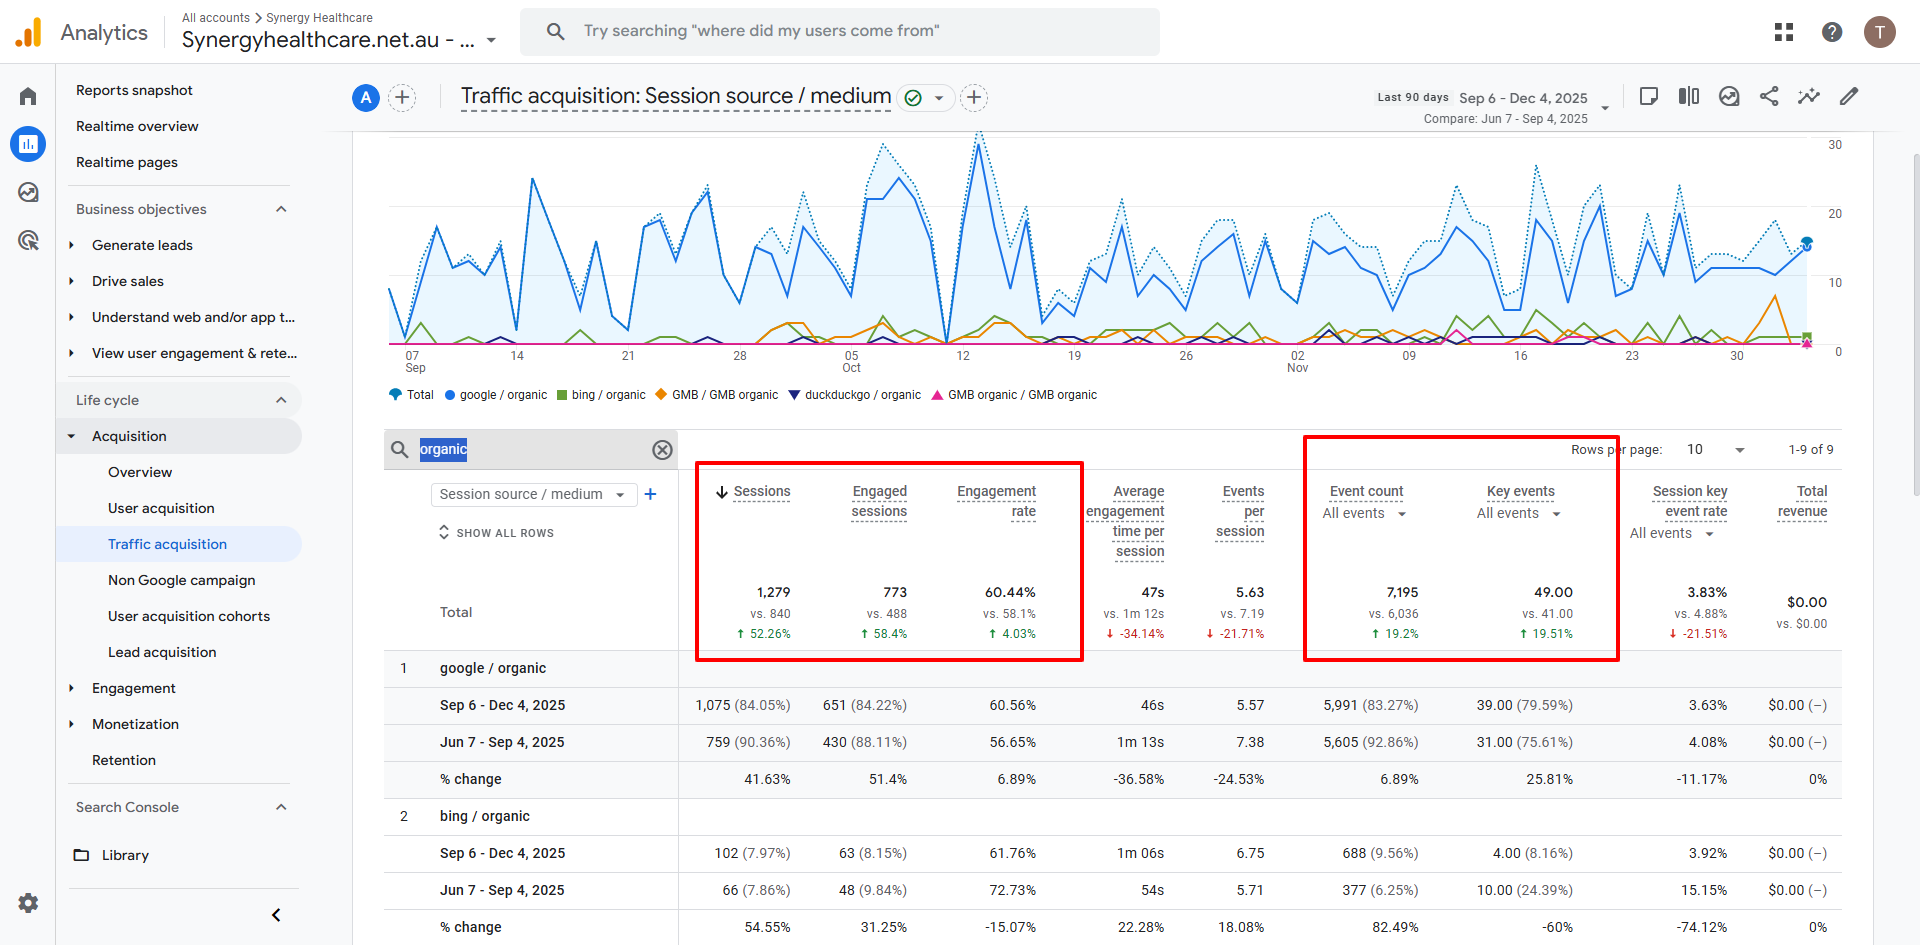Open User acquisition report

(161, 508)
